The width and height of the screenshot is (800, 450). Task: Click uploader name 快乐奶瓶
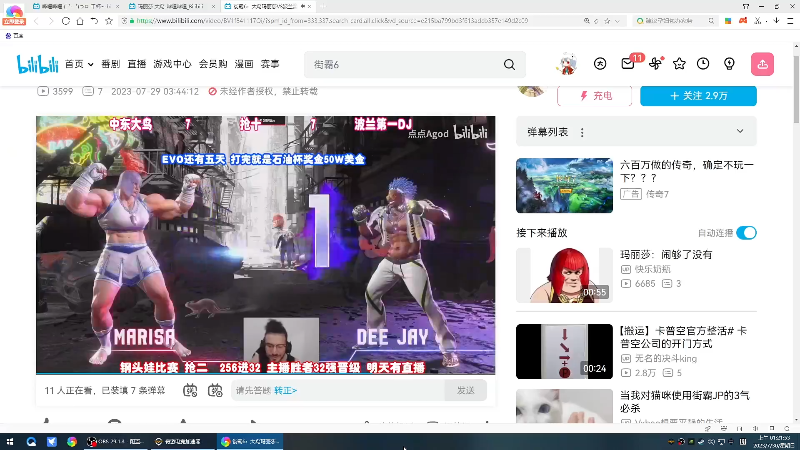pos(653,269)
